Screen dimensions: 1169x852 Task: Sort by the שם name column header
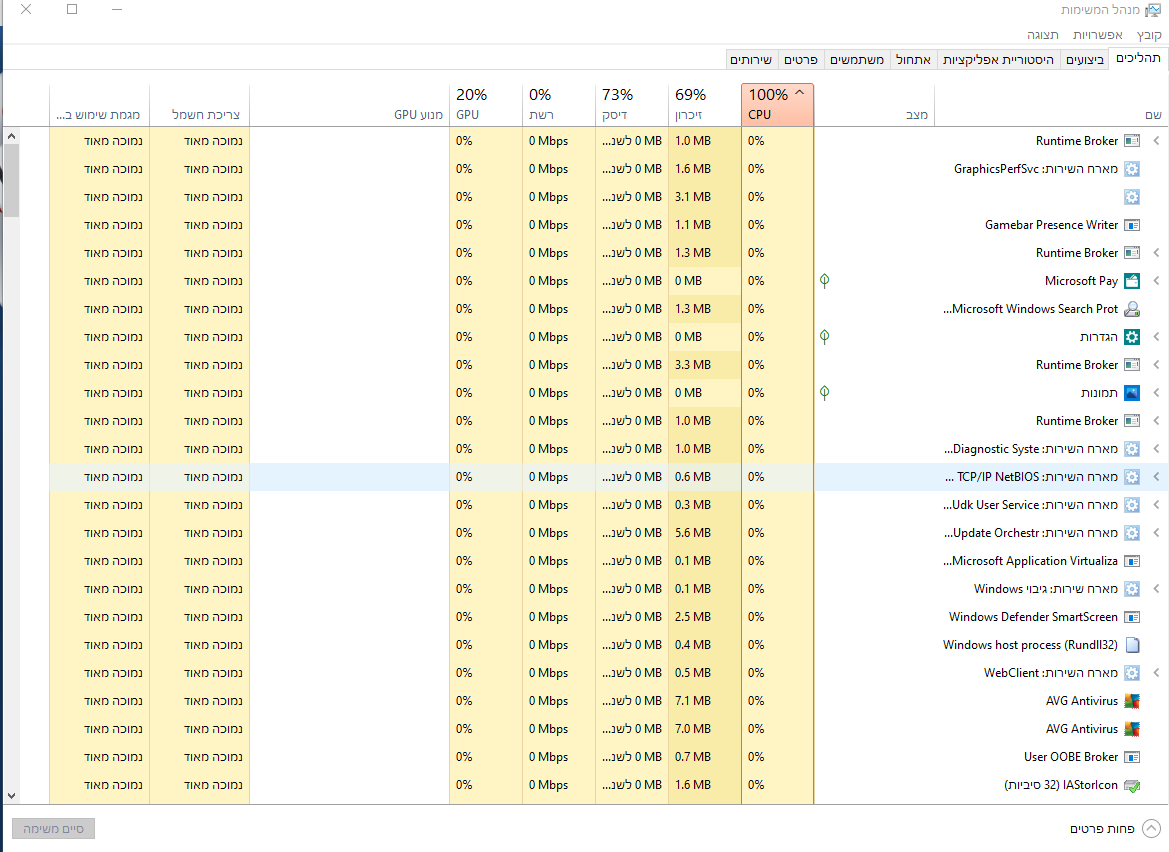pos(1051,104)
